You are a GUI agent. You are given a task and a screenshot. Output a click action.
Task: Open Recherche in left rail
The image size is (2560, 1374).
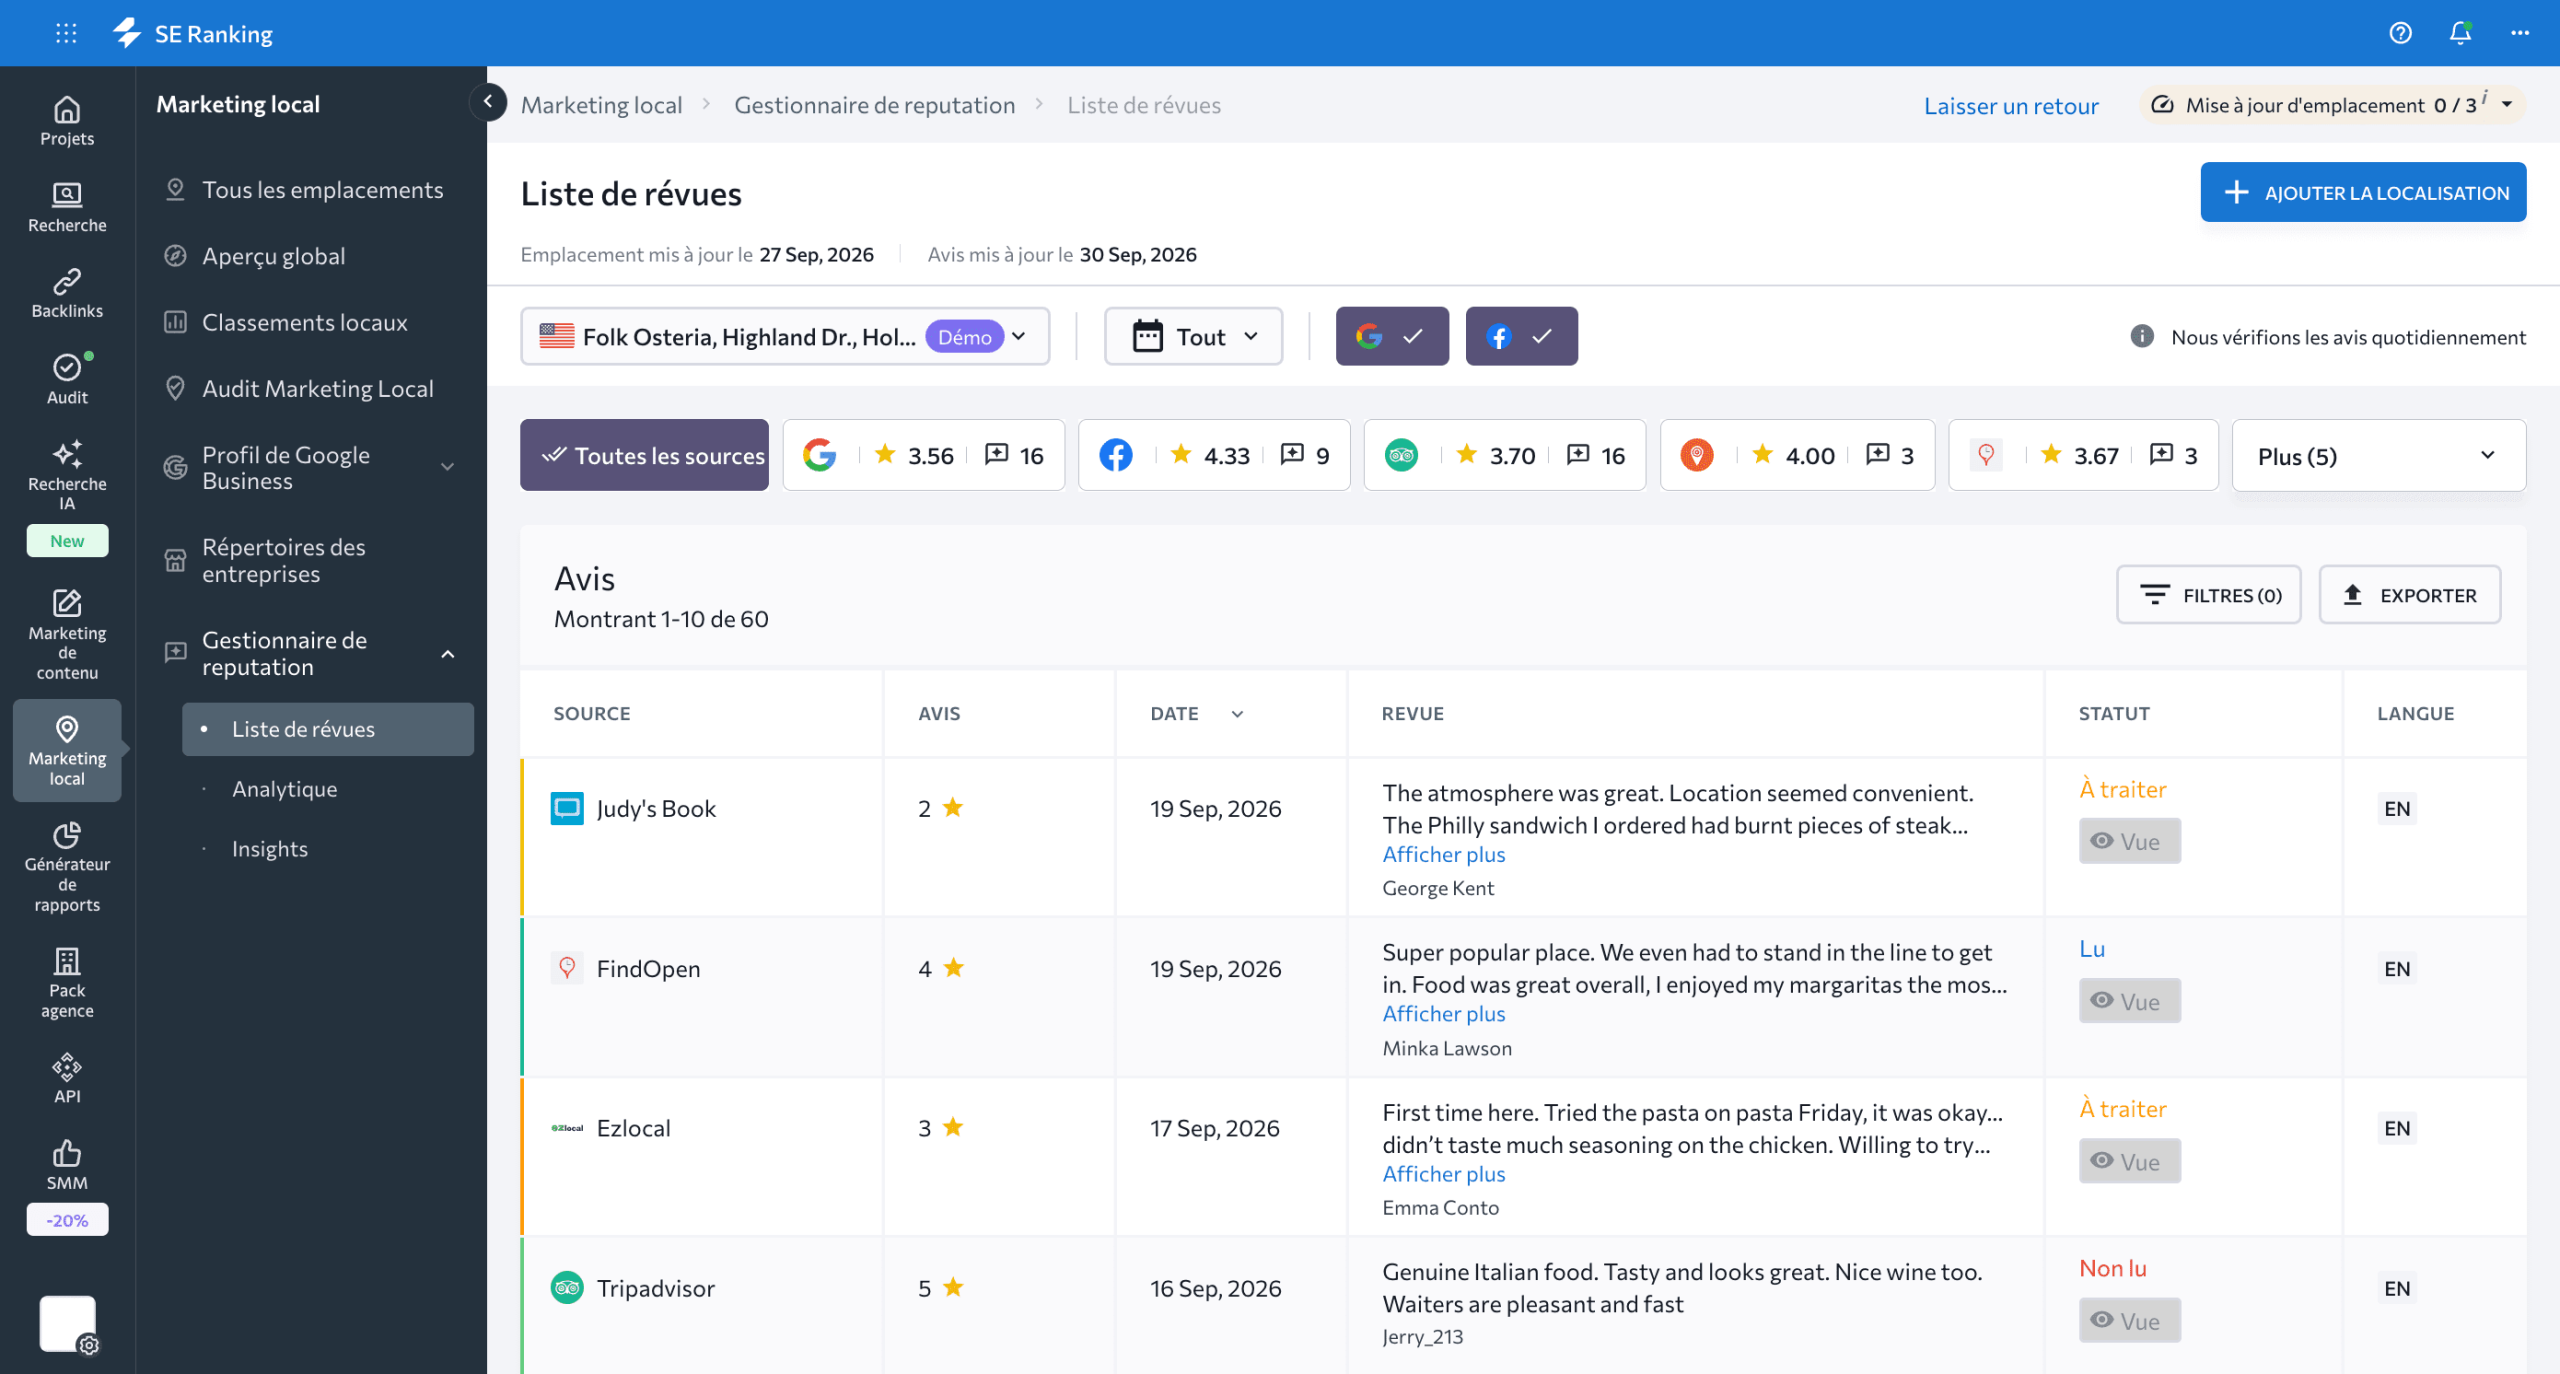pos(67,207)
